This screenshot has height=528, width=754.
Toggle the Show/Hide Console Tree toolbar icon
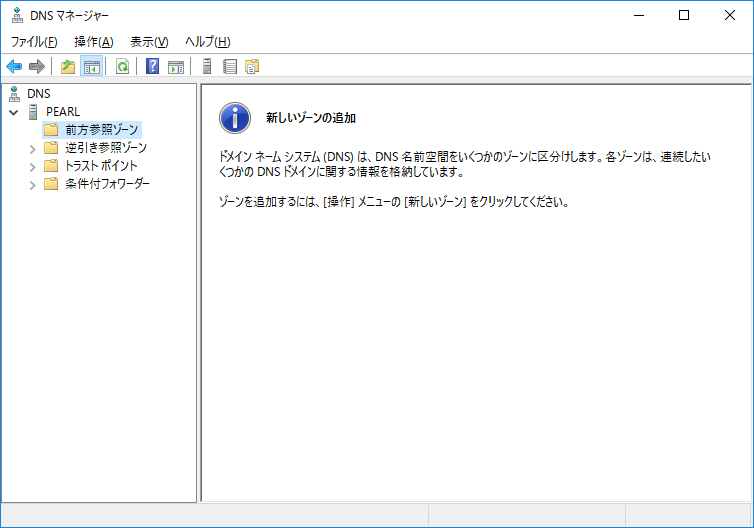pyautogui.click(x=91, y=67)
